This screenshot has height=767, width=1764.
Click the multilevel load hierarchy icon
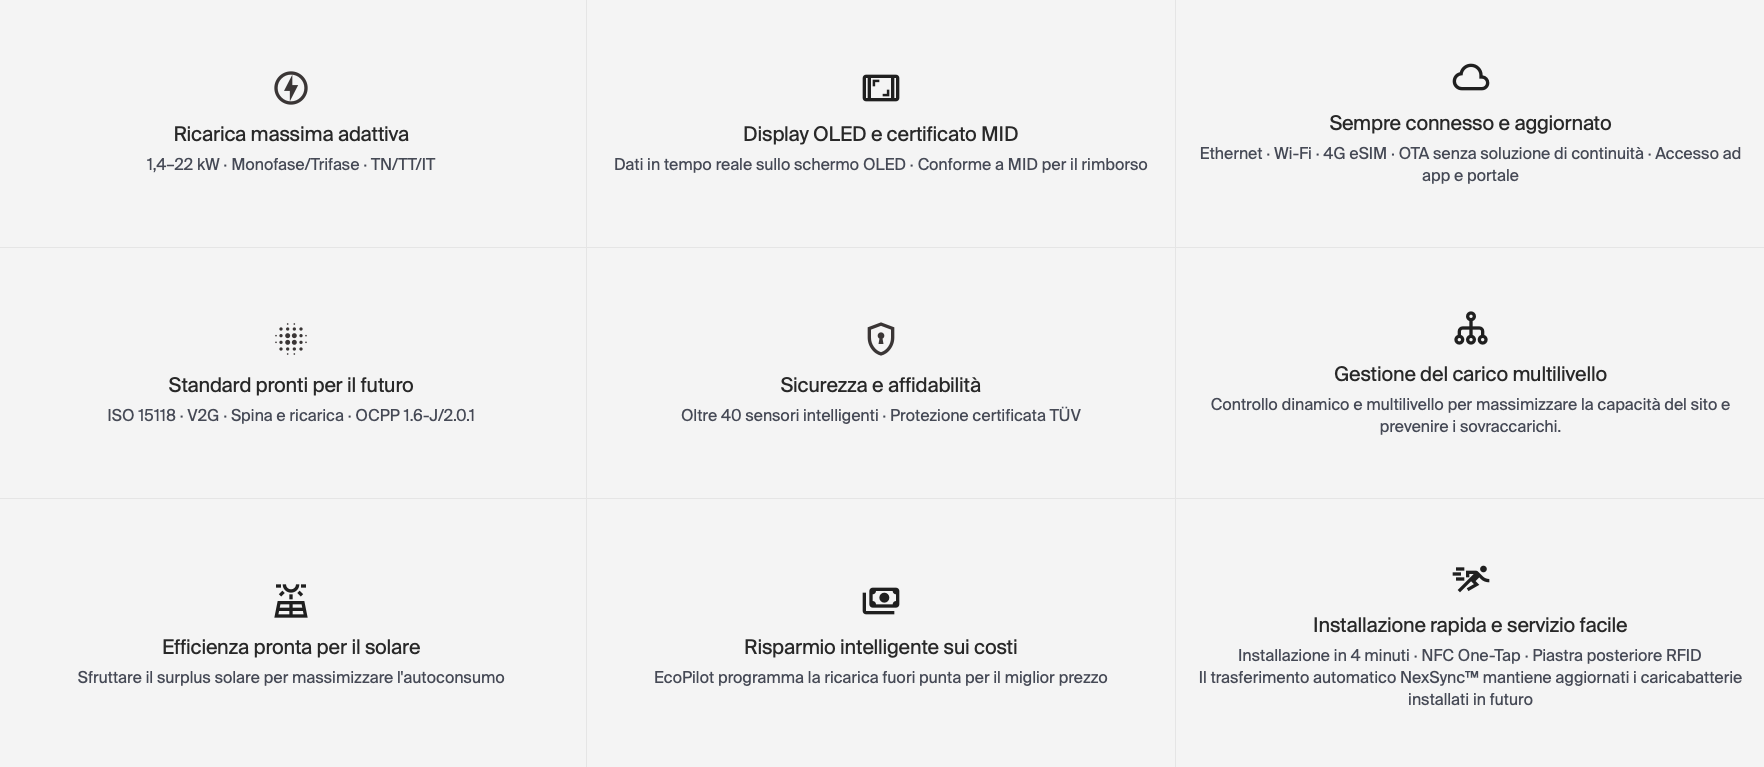1470,328
